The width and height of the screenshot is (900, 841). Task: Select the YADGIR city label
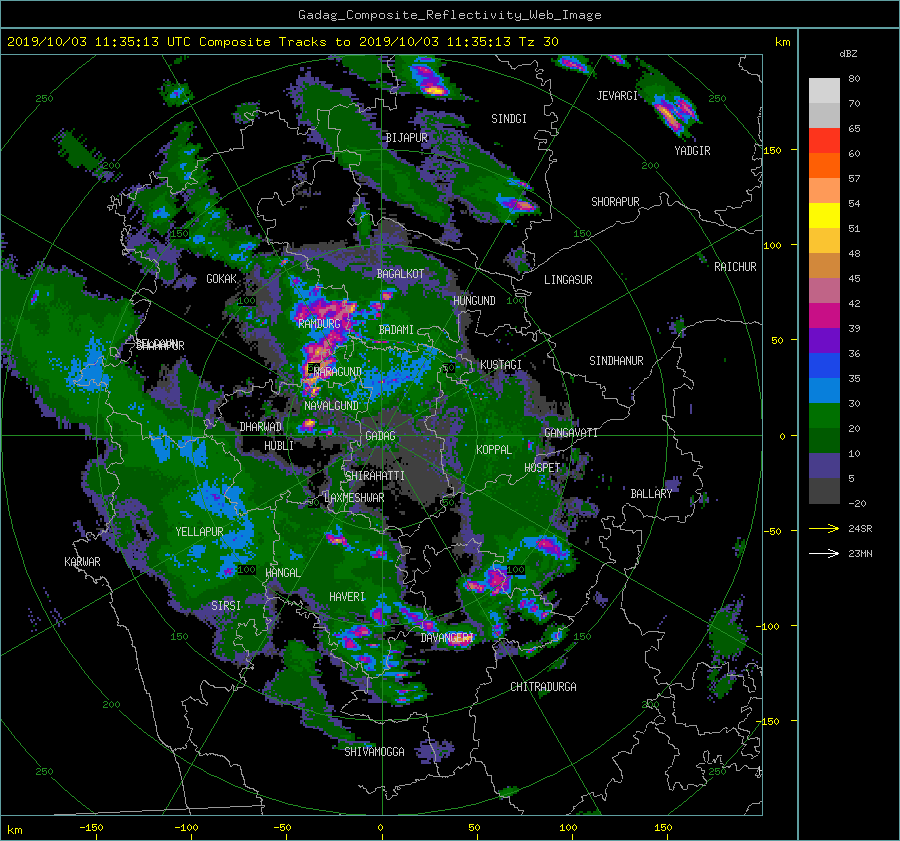[x=692, y=151]
